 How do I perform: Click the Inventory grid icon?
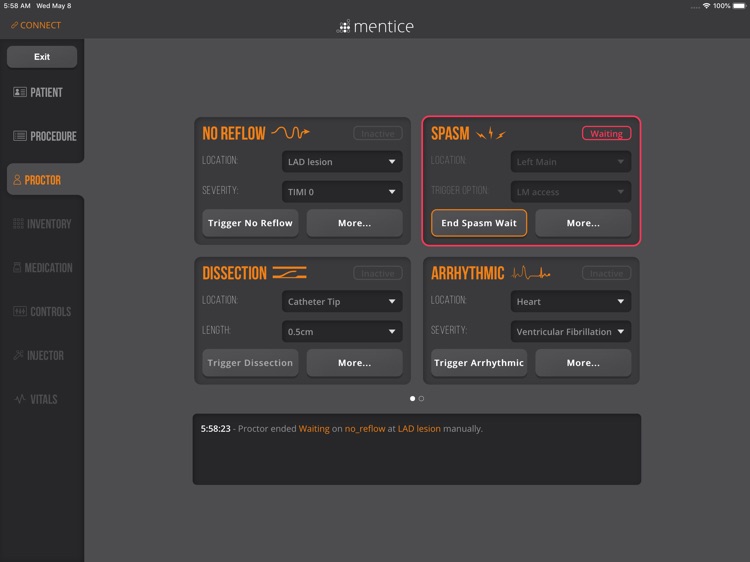[x=18, y=223]
